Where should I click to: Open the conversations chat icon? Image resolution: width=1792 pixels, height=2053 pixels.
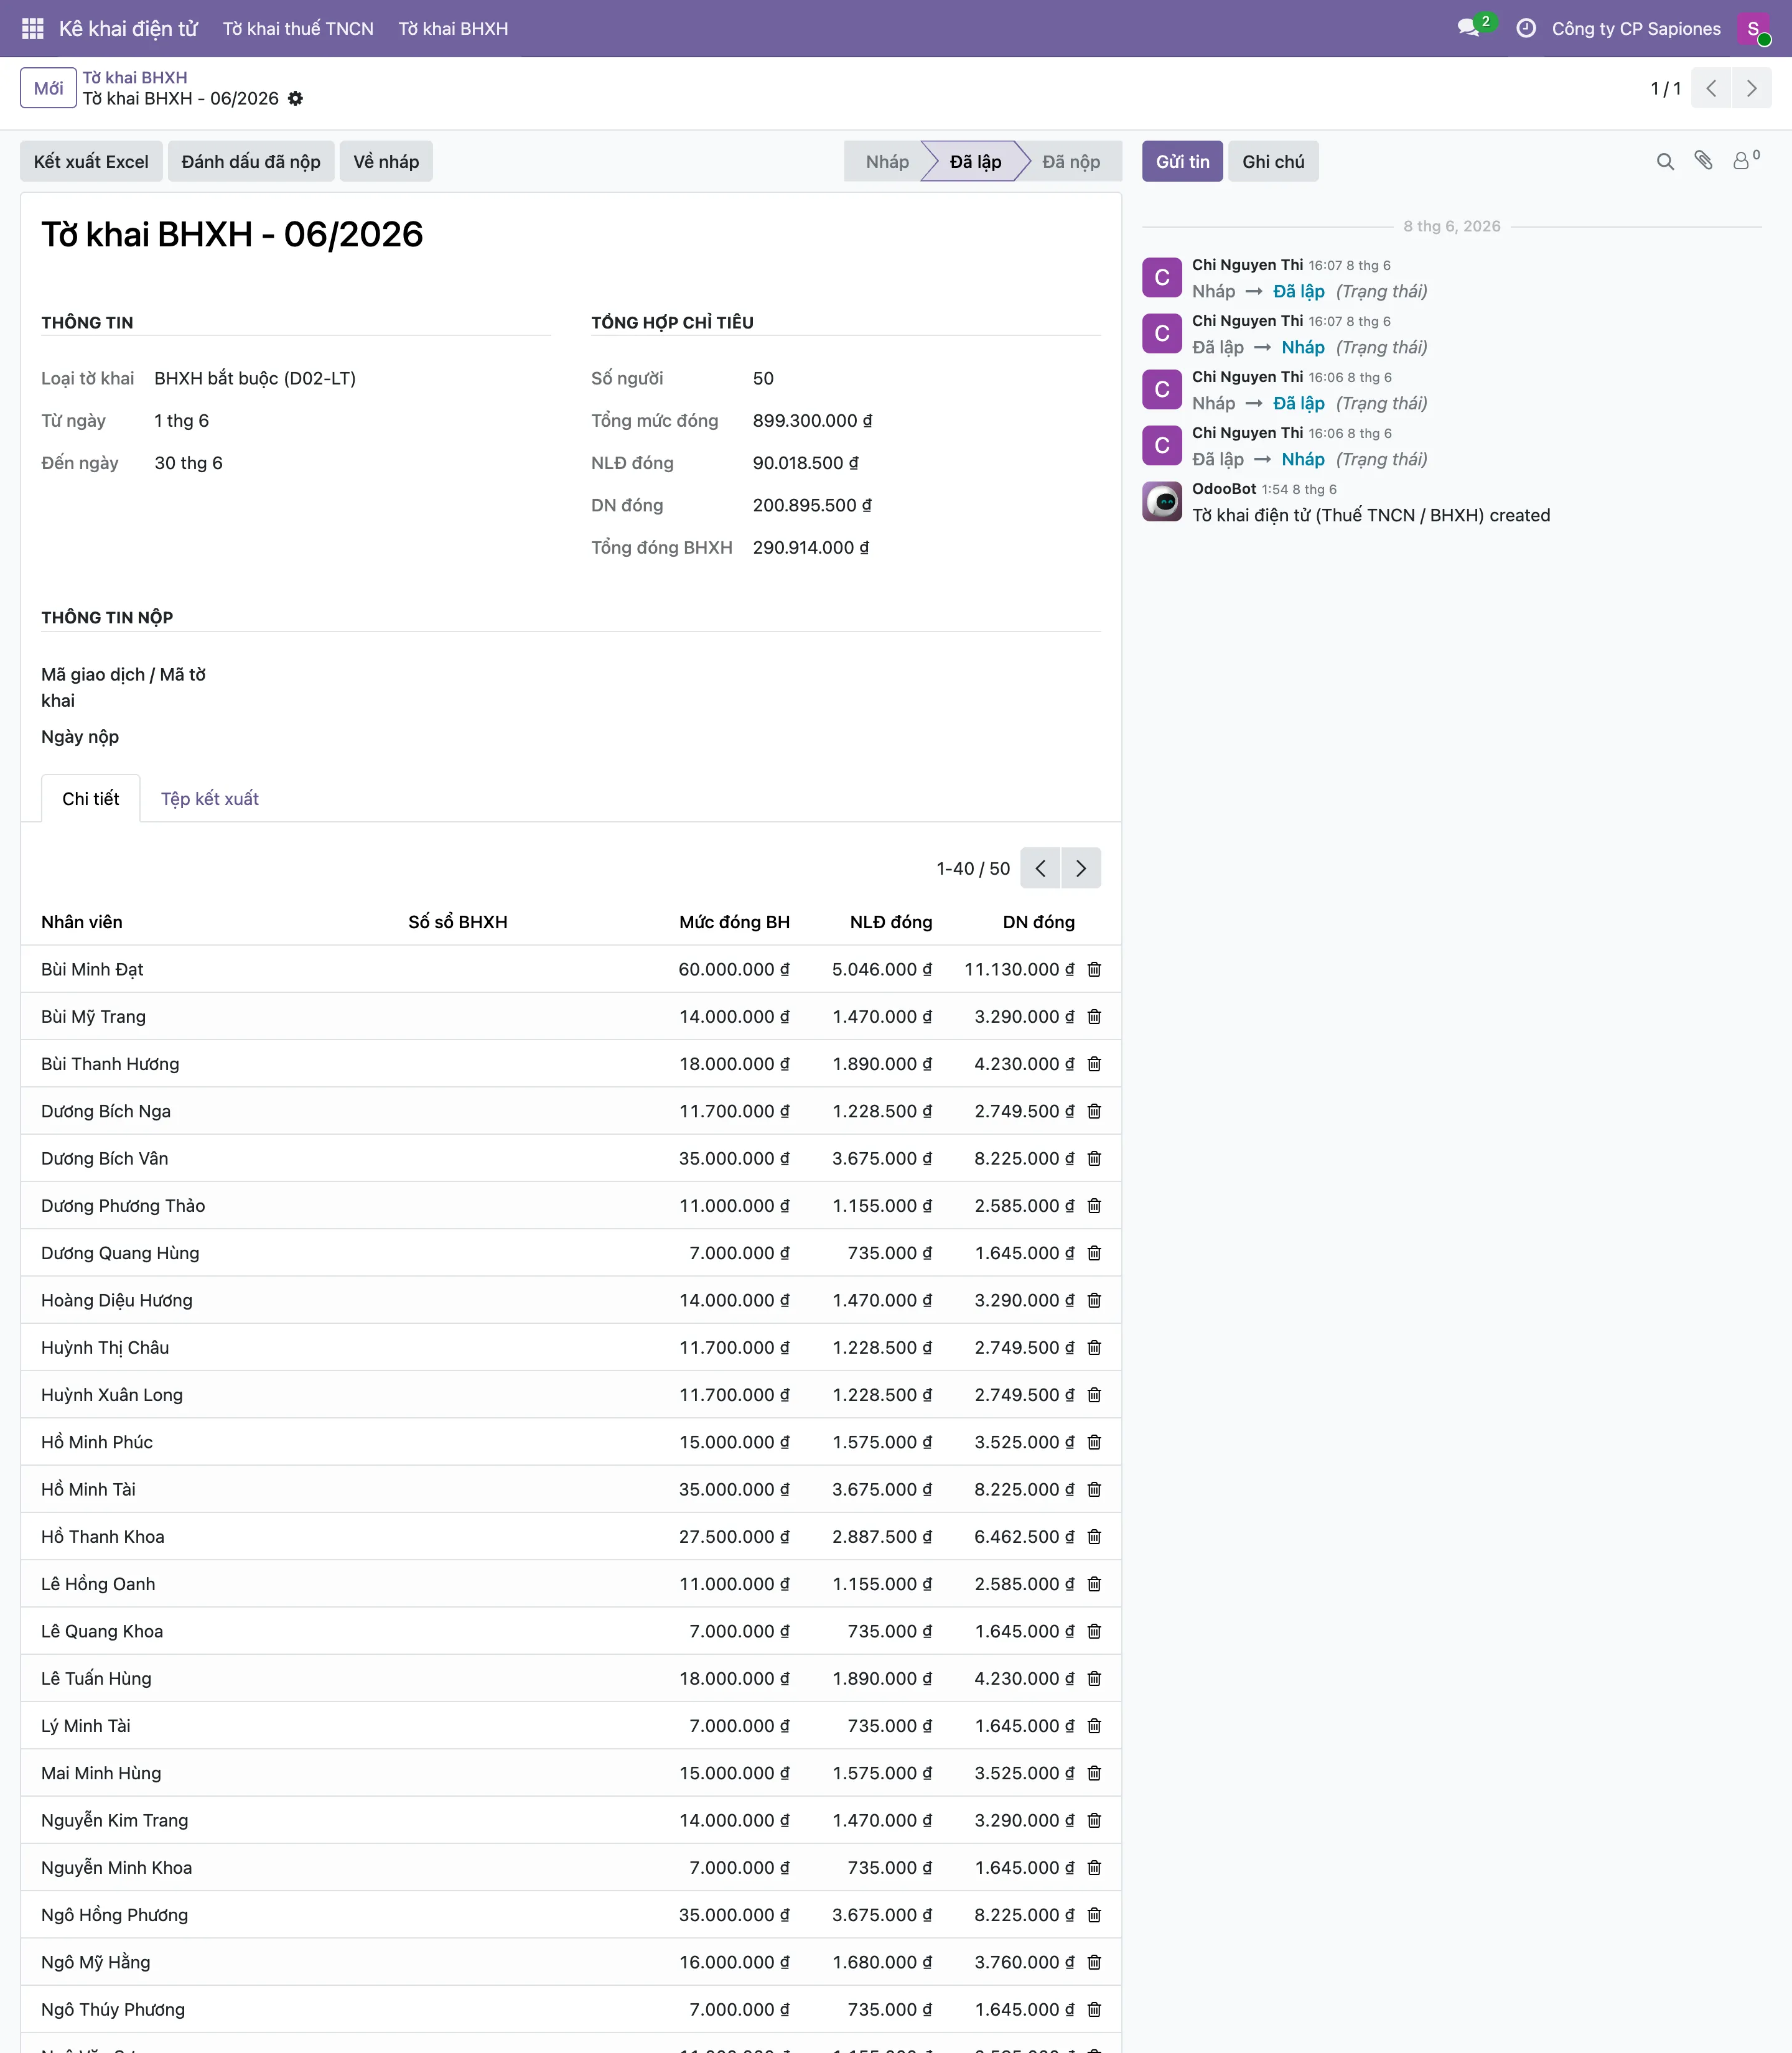(x=1468, y=28)
